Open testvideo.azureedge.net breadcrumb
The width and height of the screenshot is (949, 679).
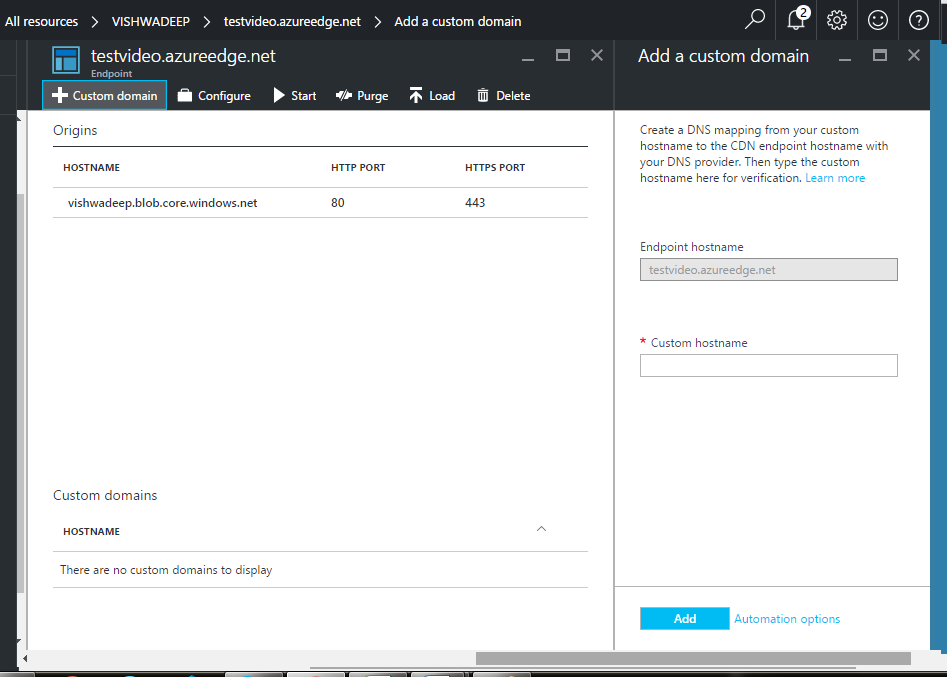tap(292, 22)
